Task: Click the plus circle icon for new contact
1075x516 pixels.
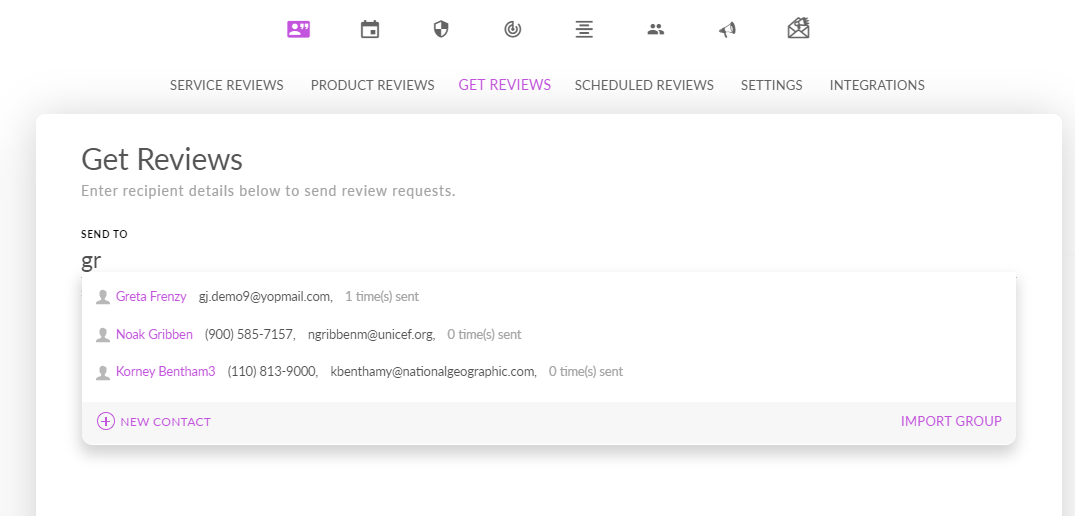Action: pyautogui.click(x=106, y=421)
